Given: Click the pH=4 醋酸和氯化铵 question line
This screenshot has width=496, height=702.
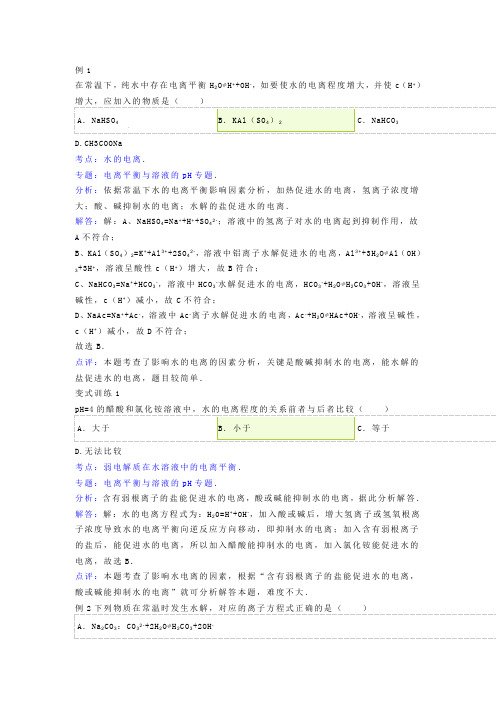Looking at the screenshot, I should point(231,409).
